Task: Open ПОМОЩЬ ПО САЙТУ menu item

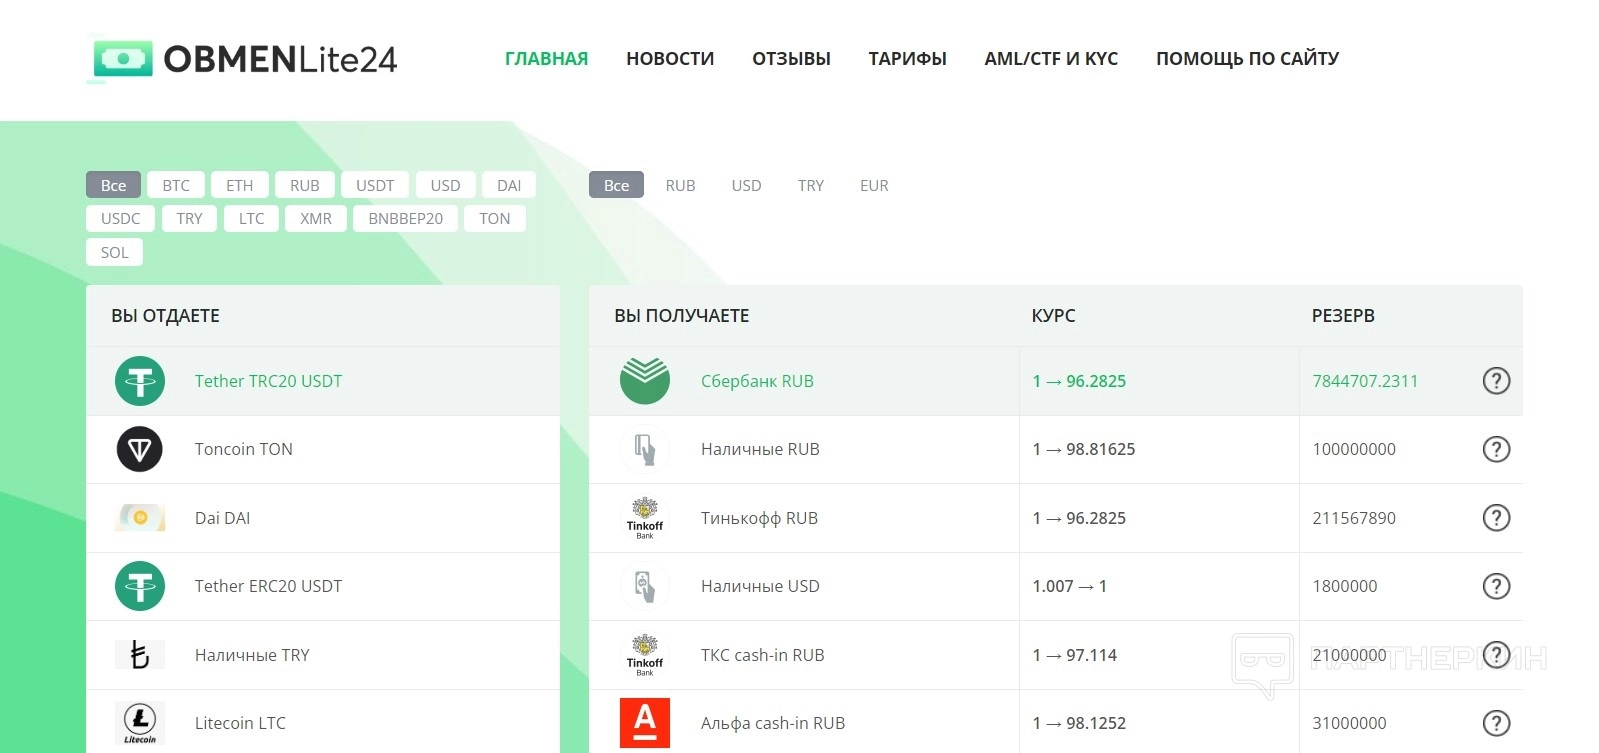Action: click(1247, 59)
